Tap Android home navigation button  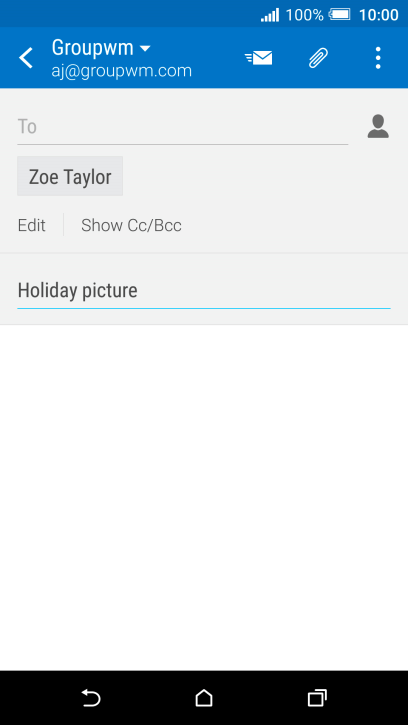tap(204, 698)
